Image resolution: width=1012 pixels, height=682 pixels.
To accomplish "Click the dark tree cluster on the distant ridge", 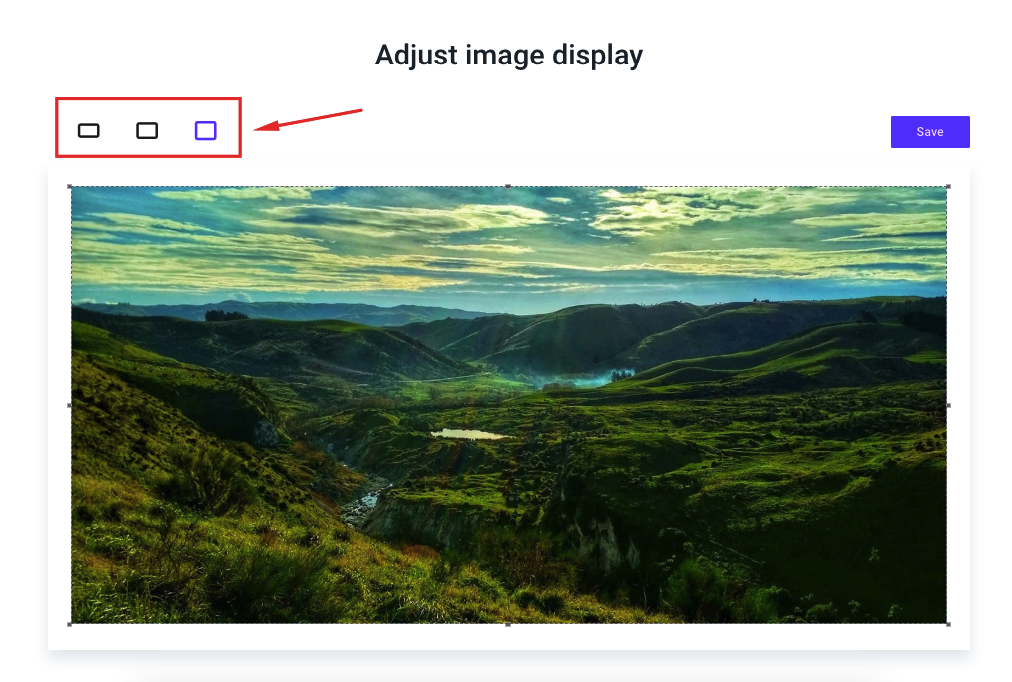I will (226, 316).
